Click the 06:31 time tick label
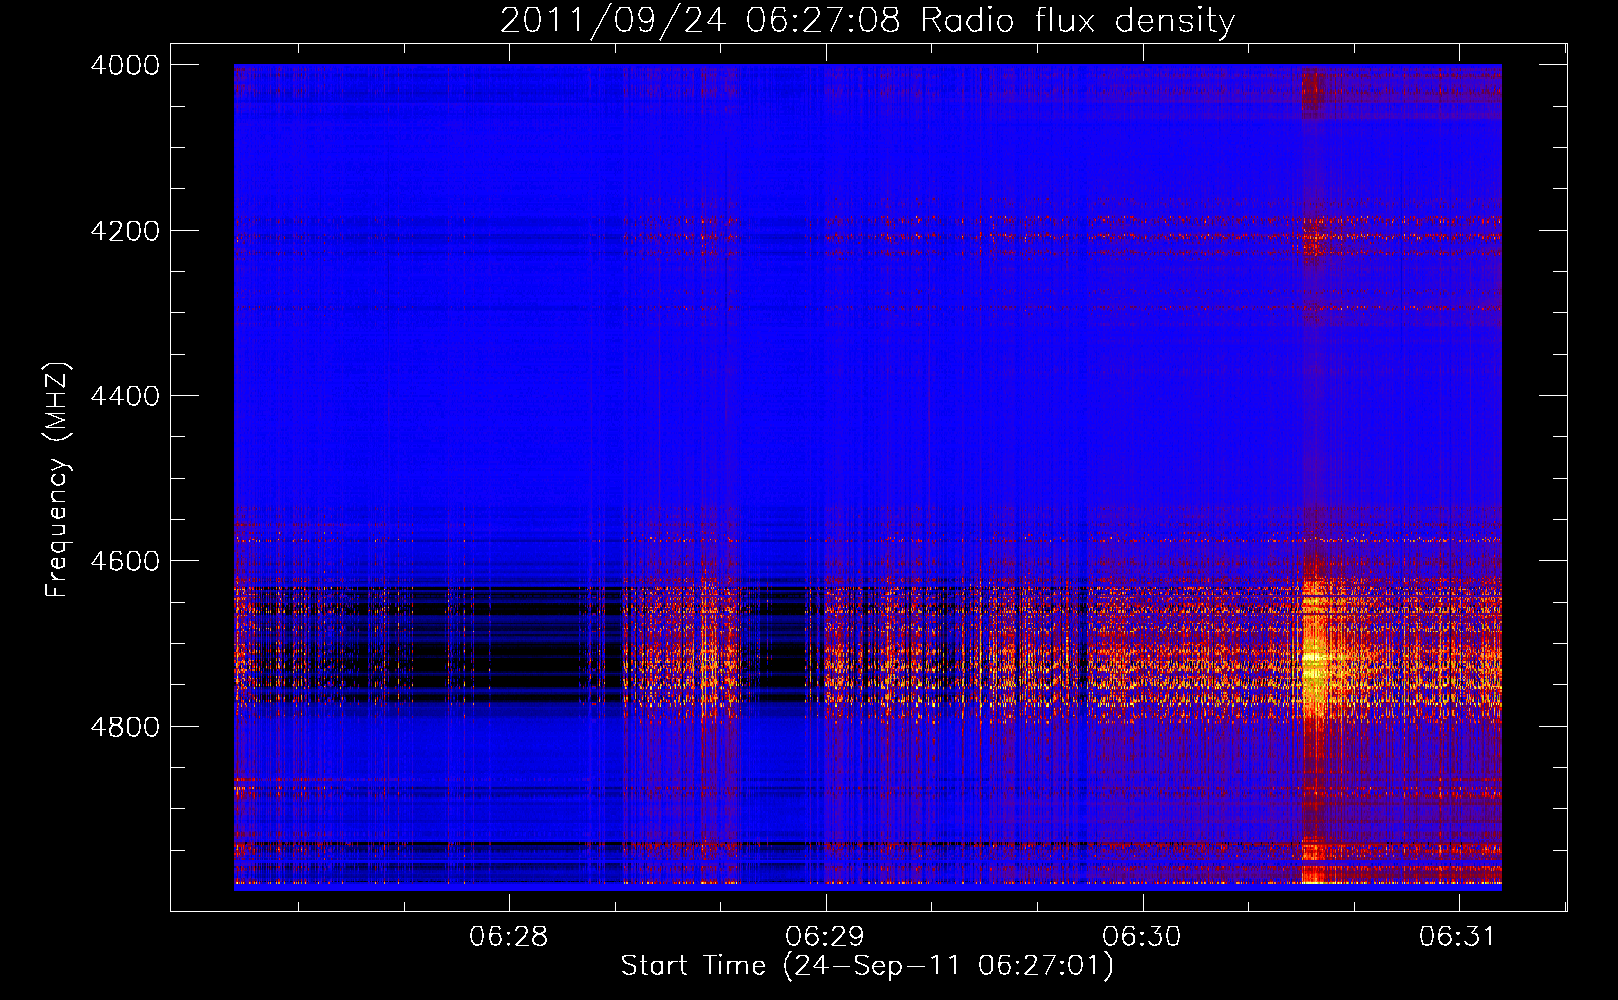Image resolution: width=1618 pixels, height=1000 pixels. click(x=1458, y=936)
